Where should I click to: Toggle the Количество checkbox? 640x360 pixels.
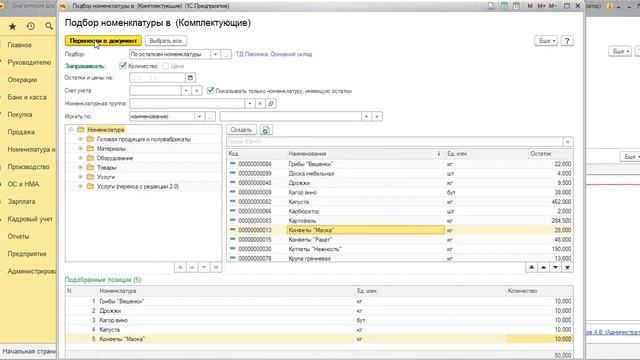tap(122, 66)
